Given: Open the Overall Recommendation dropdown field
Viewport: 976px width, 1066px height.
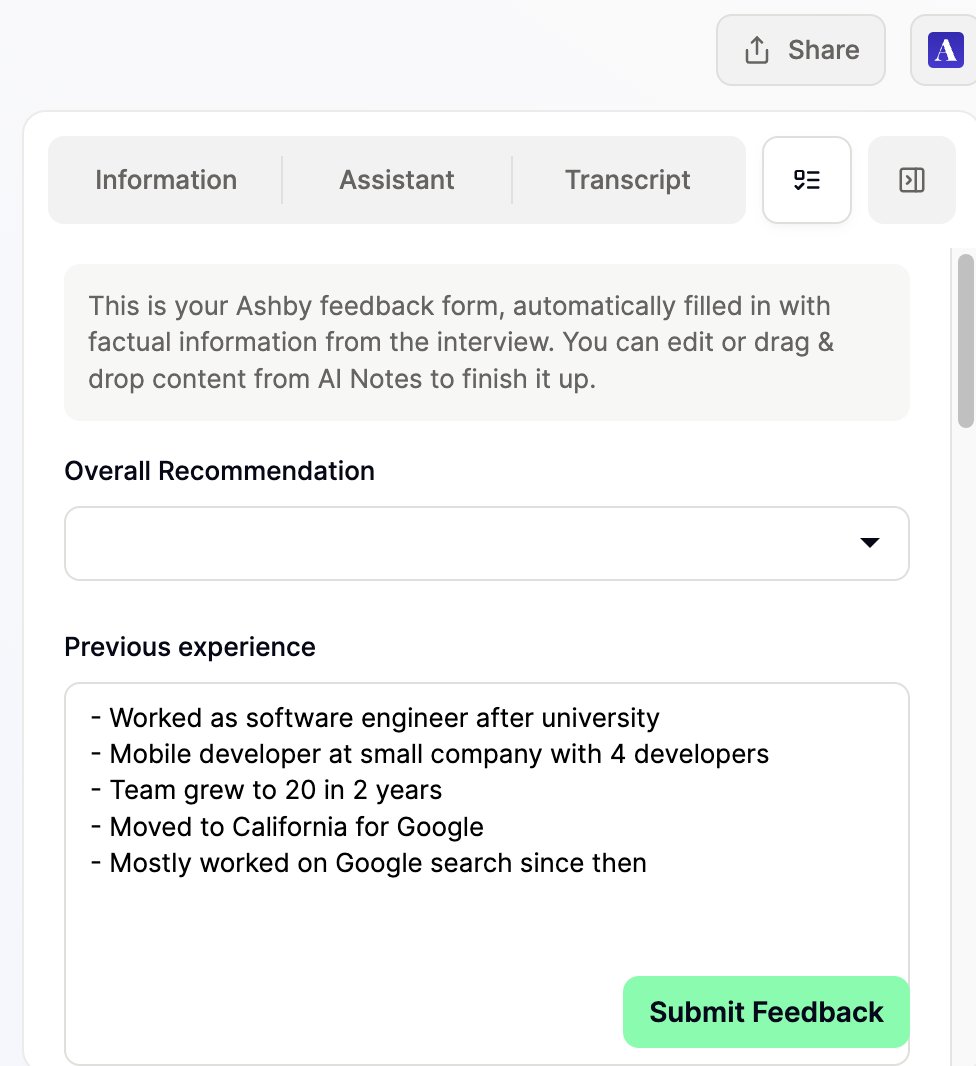Looking at the screenshot, I should click(460, 543).
